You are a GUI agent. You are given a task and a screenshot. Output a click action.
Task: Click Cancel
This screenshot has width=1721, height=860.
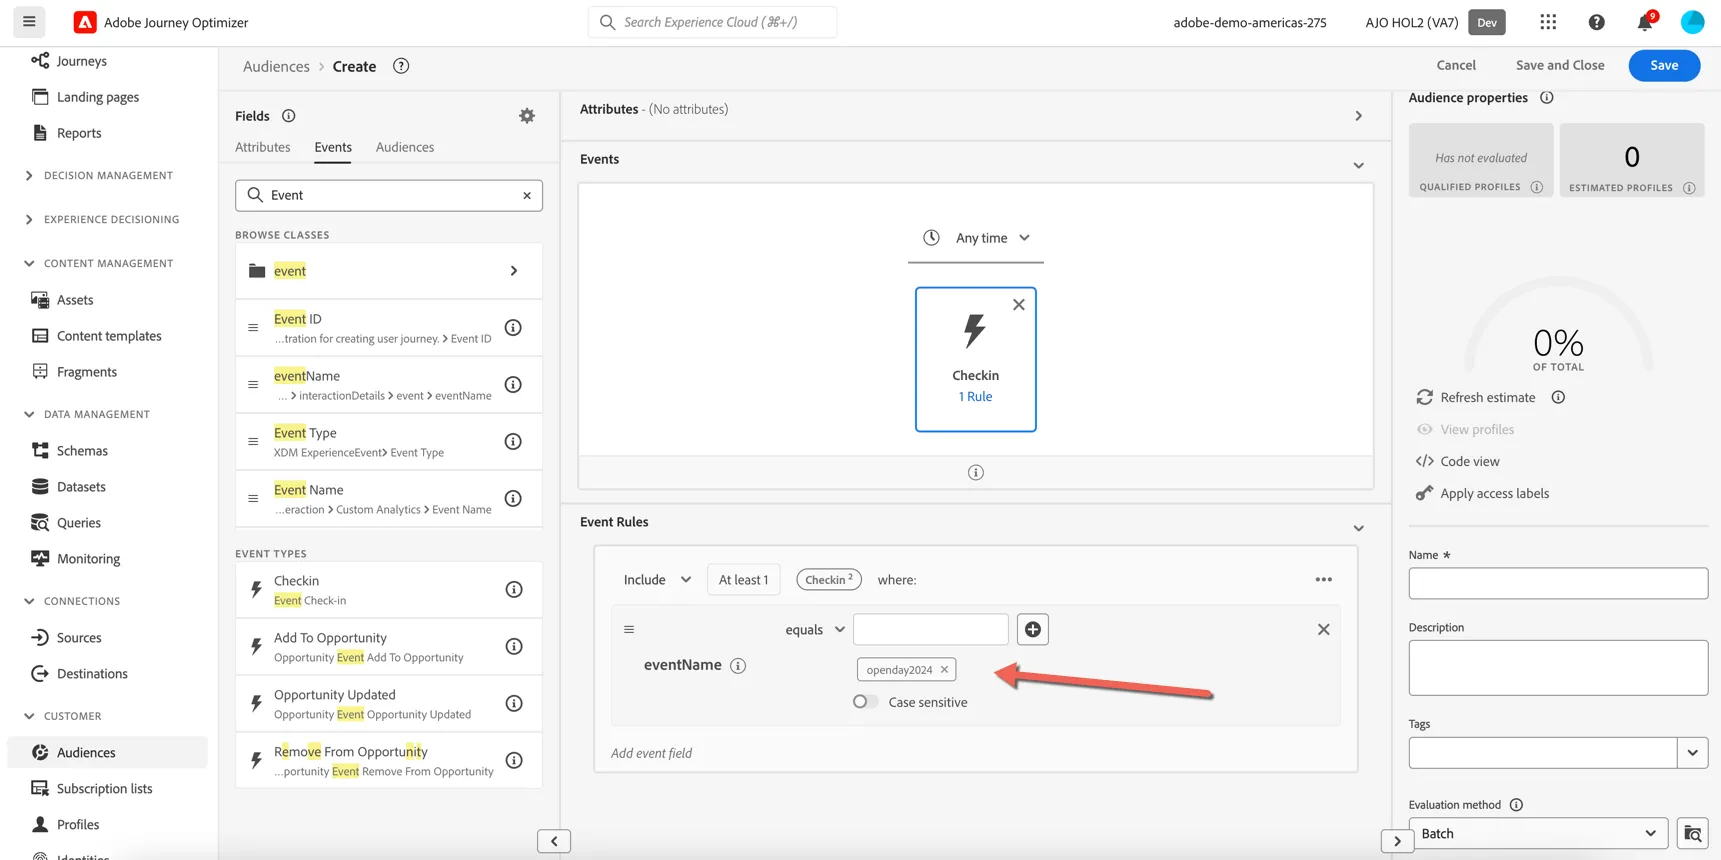click(1456, 65)
